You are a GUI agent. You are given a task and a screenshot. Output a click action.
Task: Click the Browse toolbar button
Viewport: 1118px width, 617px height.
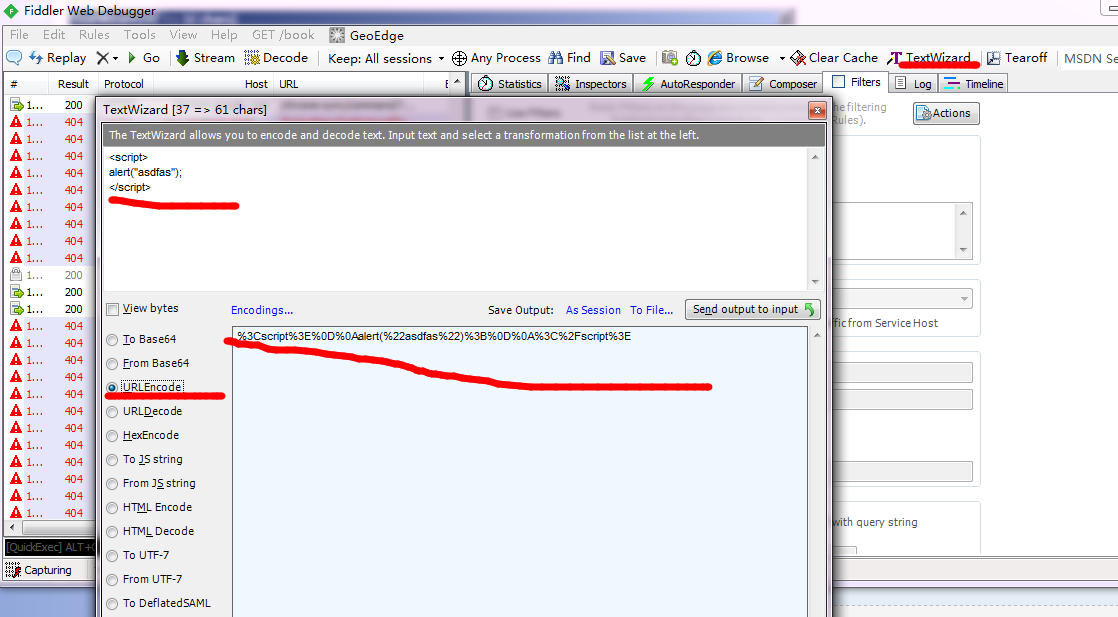[738, 58]
